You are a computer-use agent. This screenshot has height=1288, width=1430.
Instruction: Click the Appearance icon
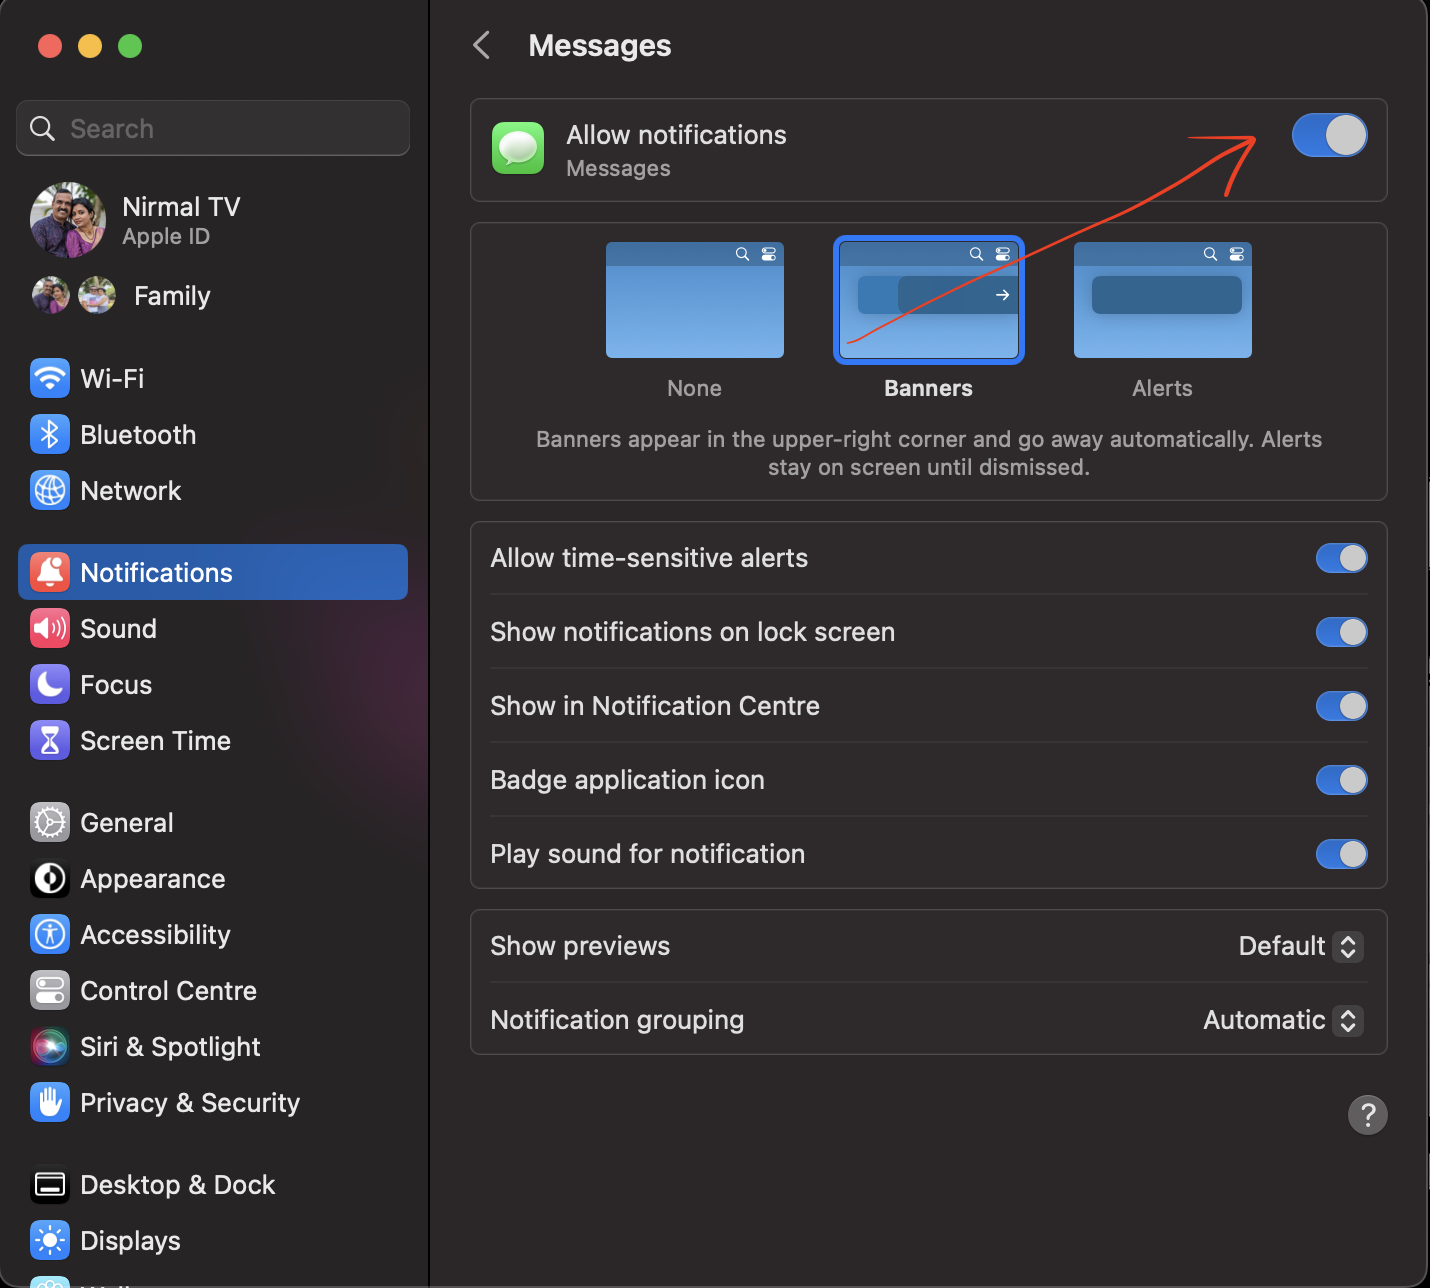click(x=50, y=878)
